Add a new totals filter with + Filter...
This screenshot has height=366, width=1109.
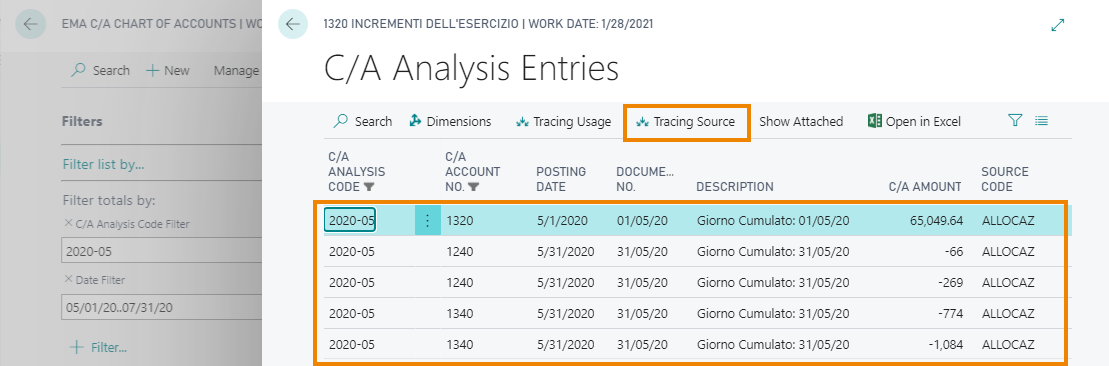(98, 348)
